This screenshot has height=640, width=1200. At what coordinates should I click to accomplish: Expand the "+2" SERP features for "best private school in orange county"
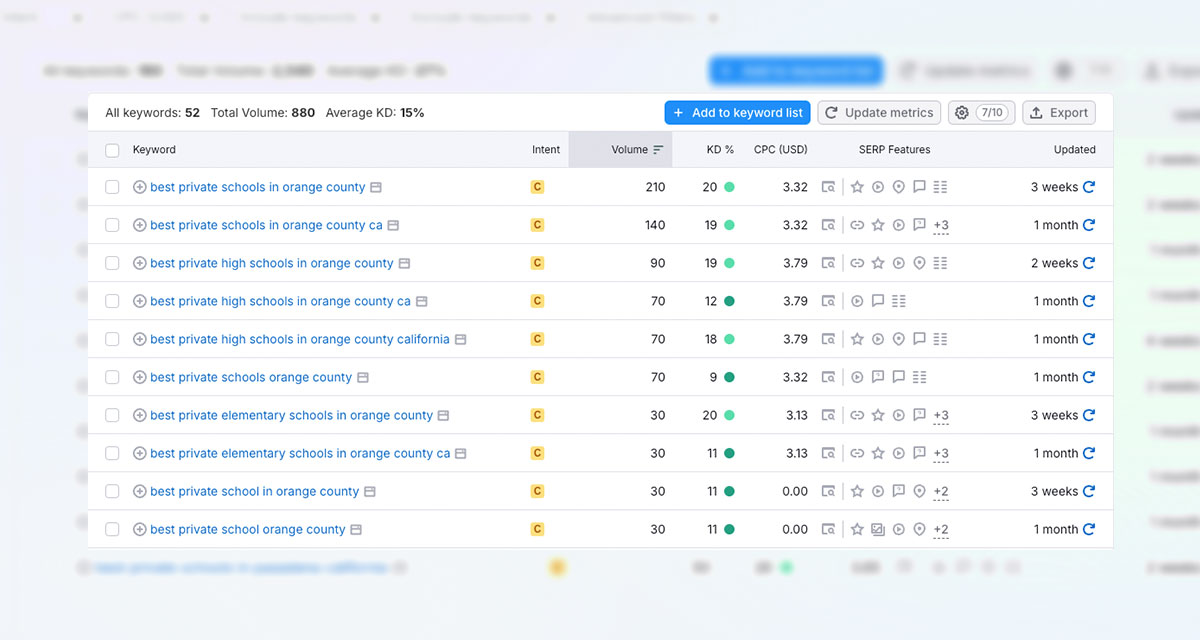point(940,491)
